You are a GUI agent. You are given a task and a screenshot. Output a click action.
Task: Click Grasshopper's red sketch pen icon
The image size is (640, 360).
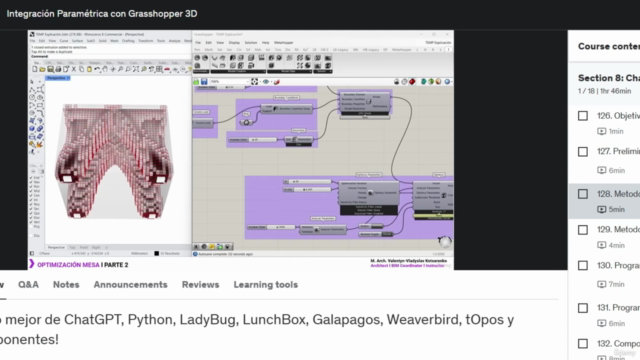277,82
